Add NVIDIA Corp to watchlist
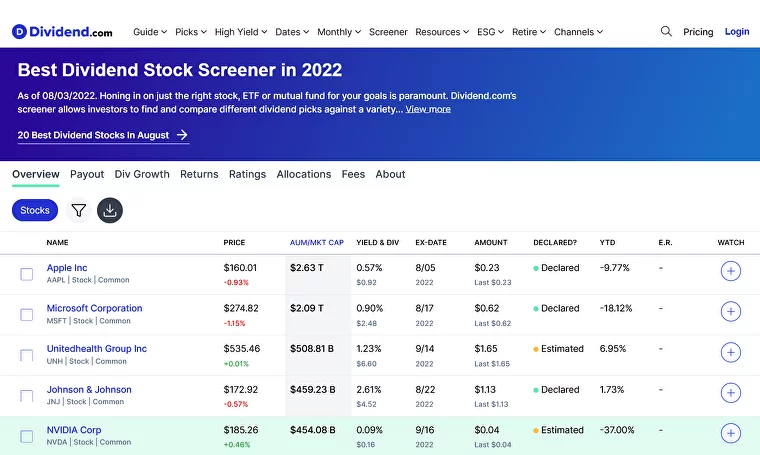This screenshot has width=760, height=455. coord(730,434)
